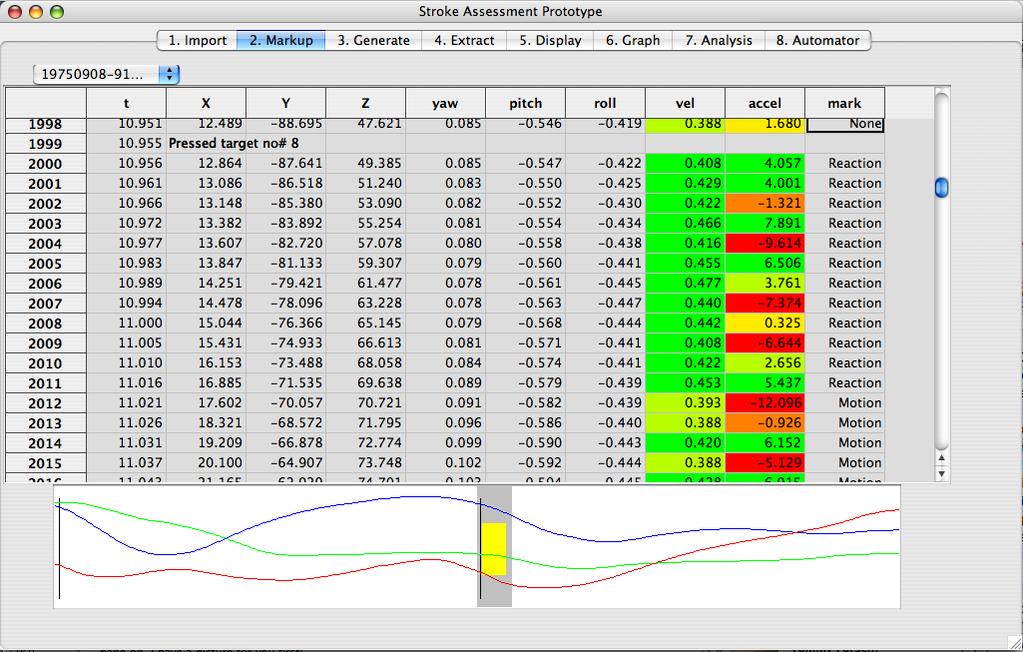Click red accel cell -9.614
This screenshot has width=1023, height=652.
pos(765,243)
